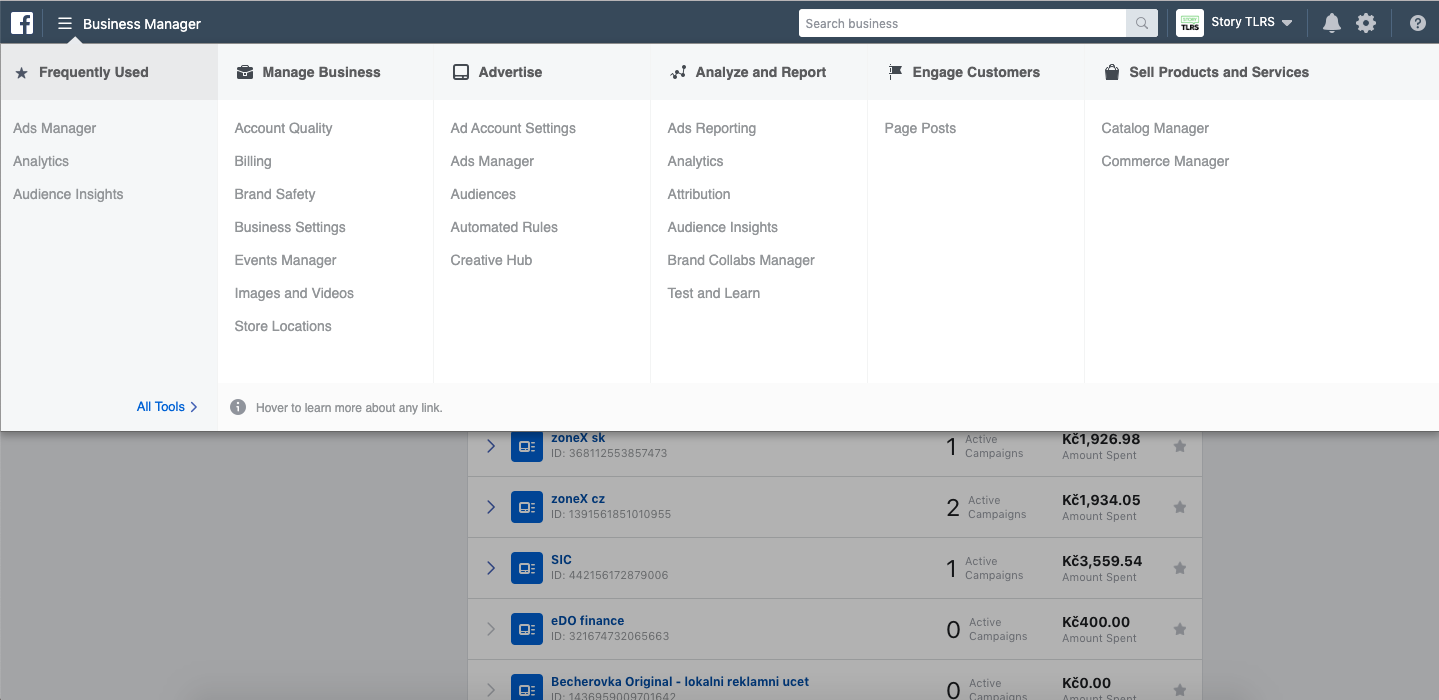The image size is (1439, 700).
Task: Open Creative Hub
Action: 491,260
